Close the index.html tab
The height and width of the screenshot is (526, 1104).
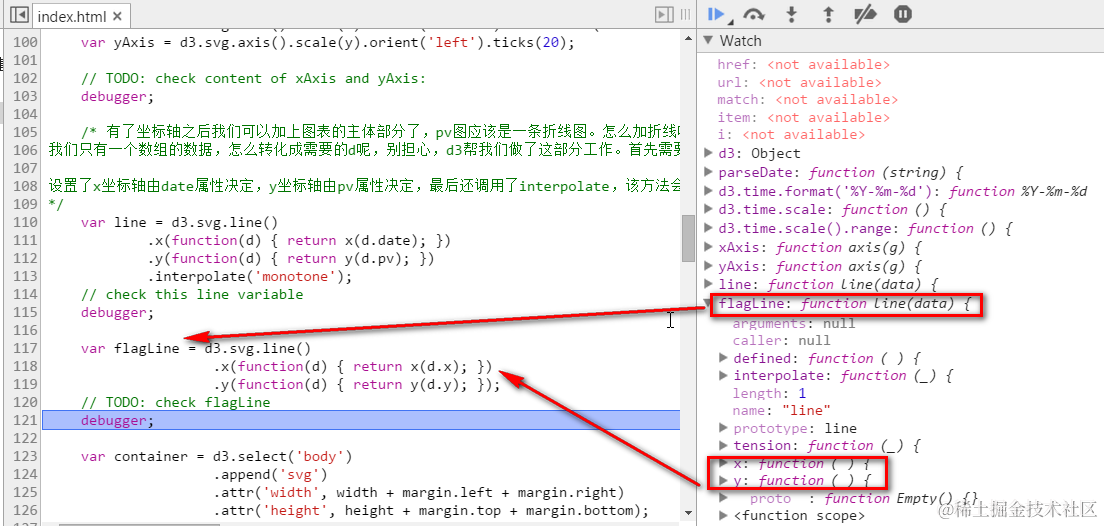[118, 15]
